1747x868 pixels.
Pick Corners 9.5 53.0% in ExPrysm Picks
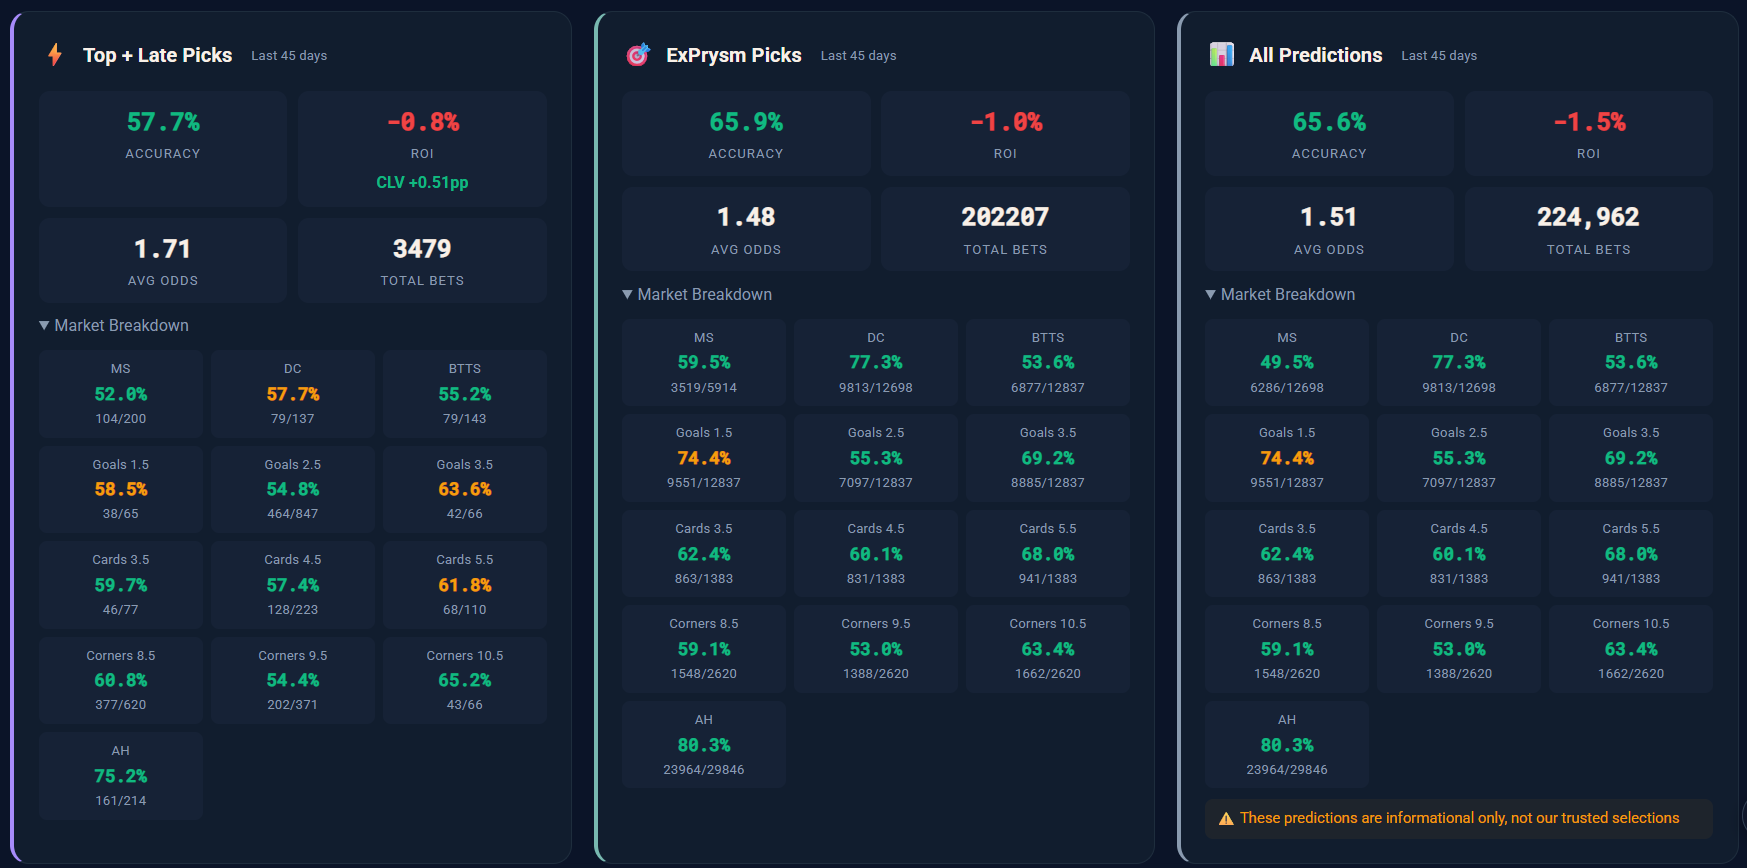876,649
